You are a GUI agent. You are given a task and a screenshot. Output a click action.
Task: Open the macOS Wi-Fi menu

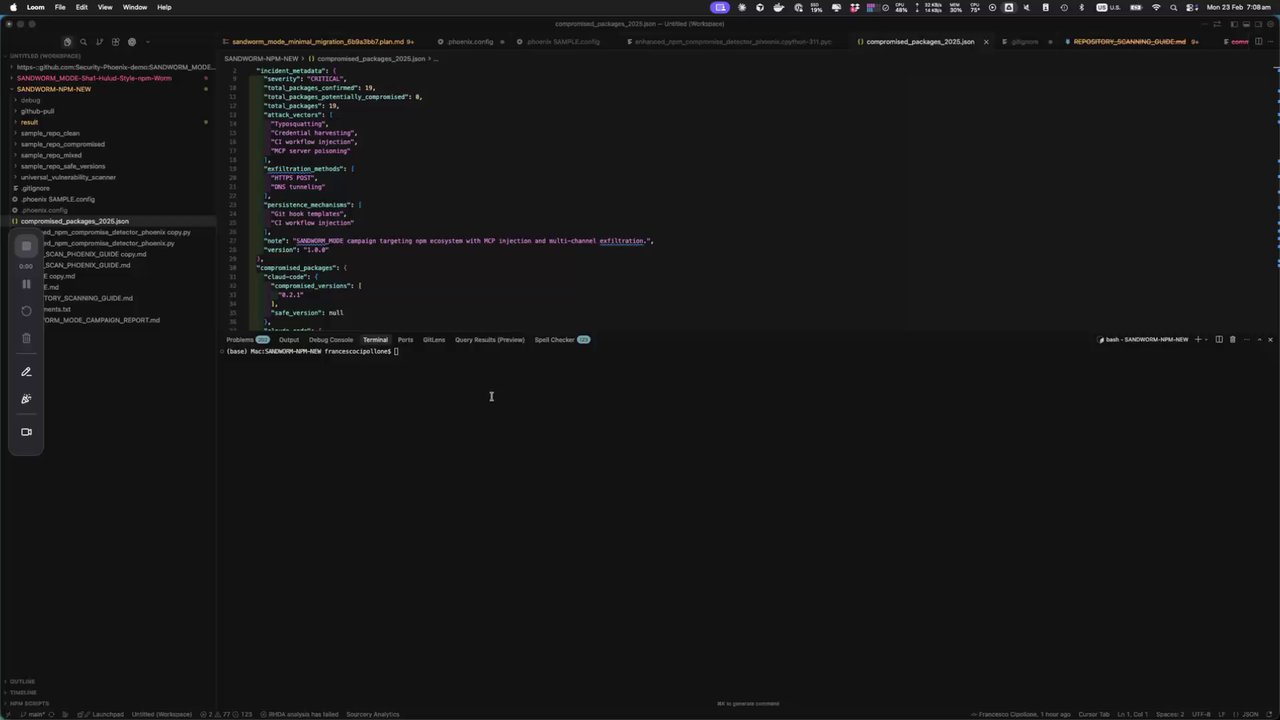tap(1156, 7)
